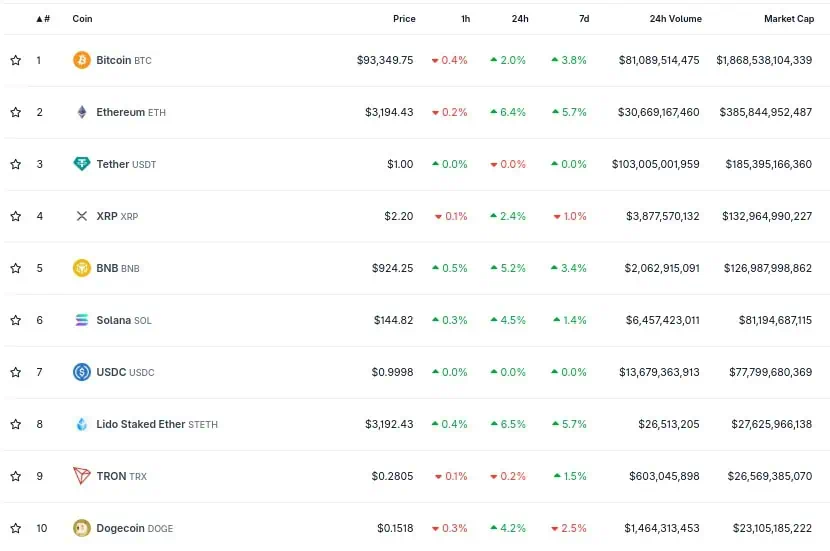Click the TRON logo icon
830x551 pixels.
[81, 476]
